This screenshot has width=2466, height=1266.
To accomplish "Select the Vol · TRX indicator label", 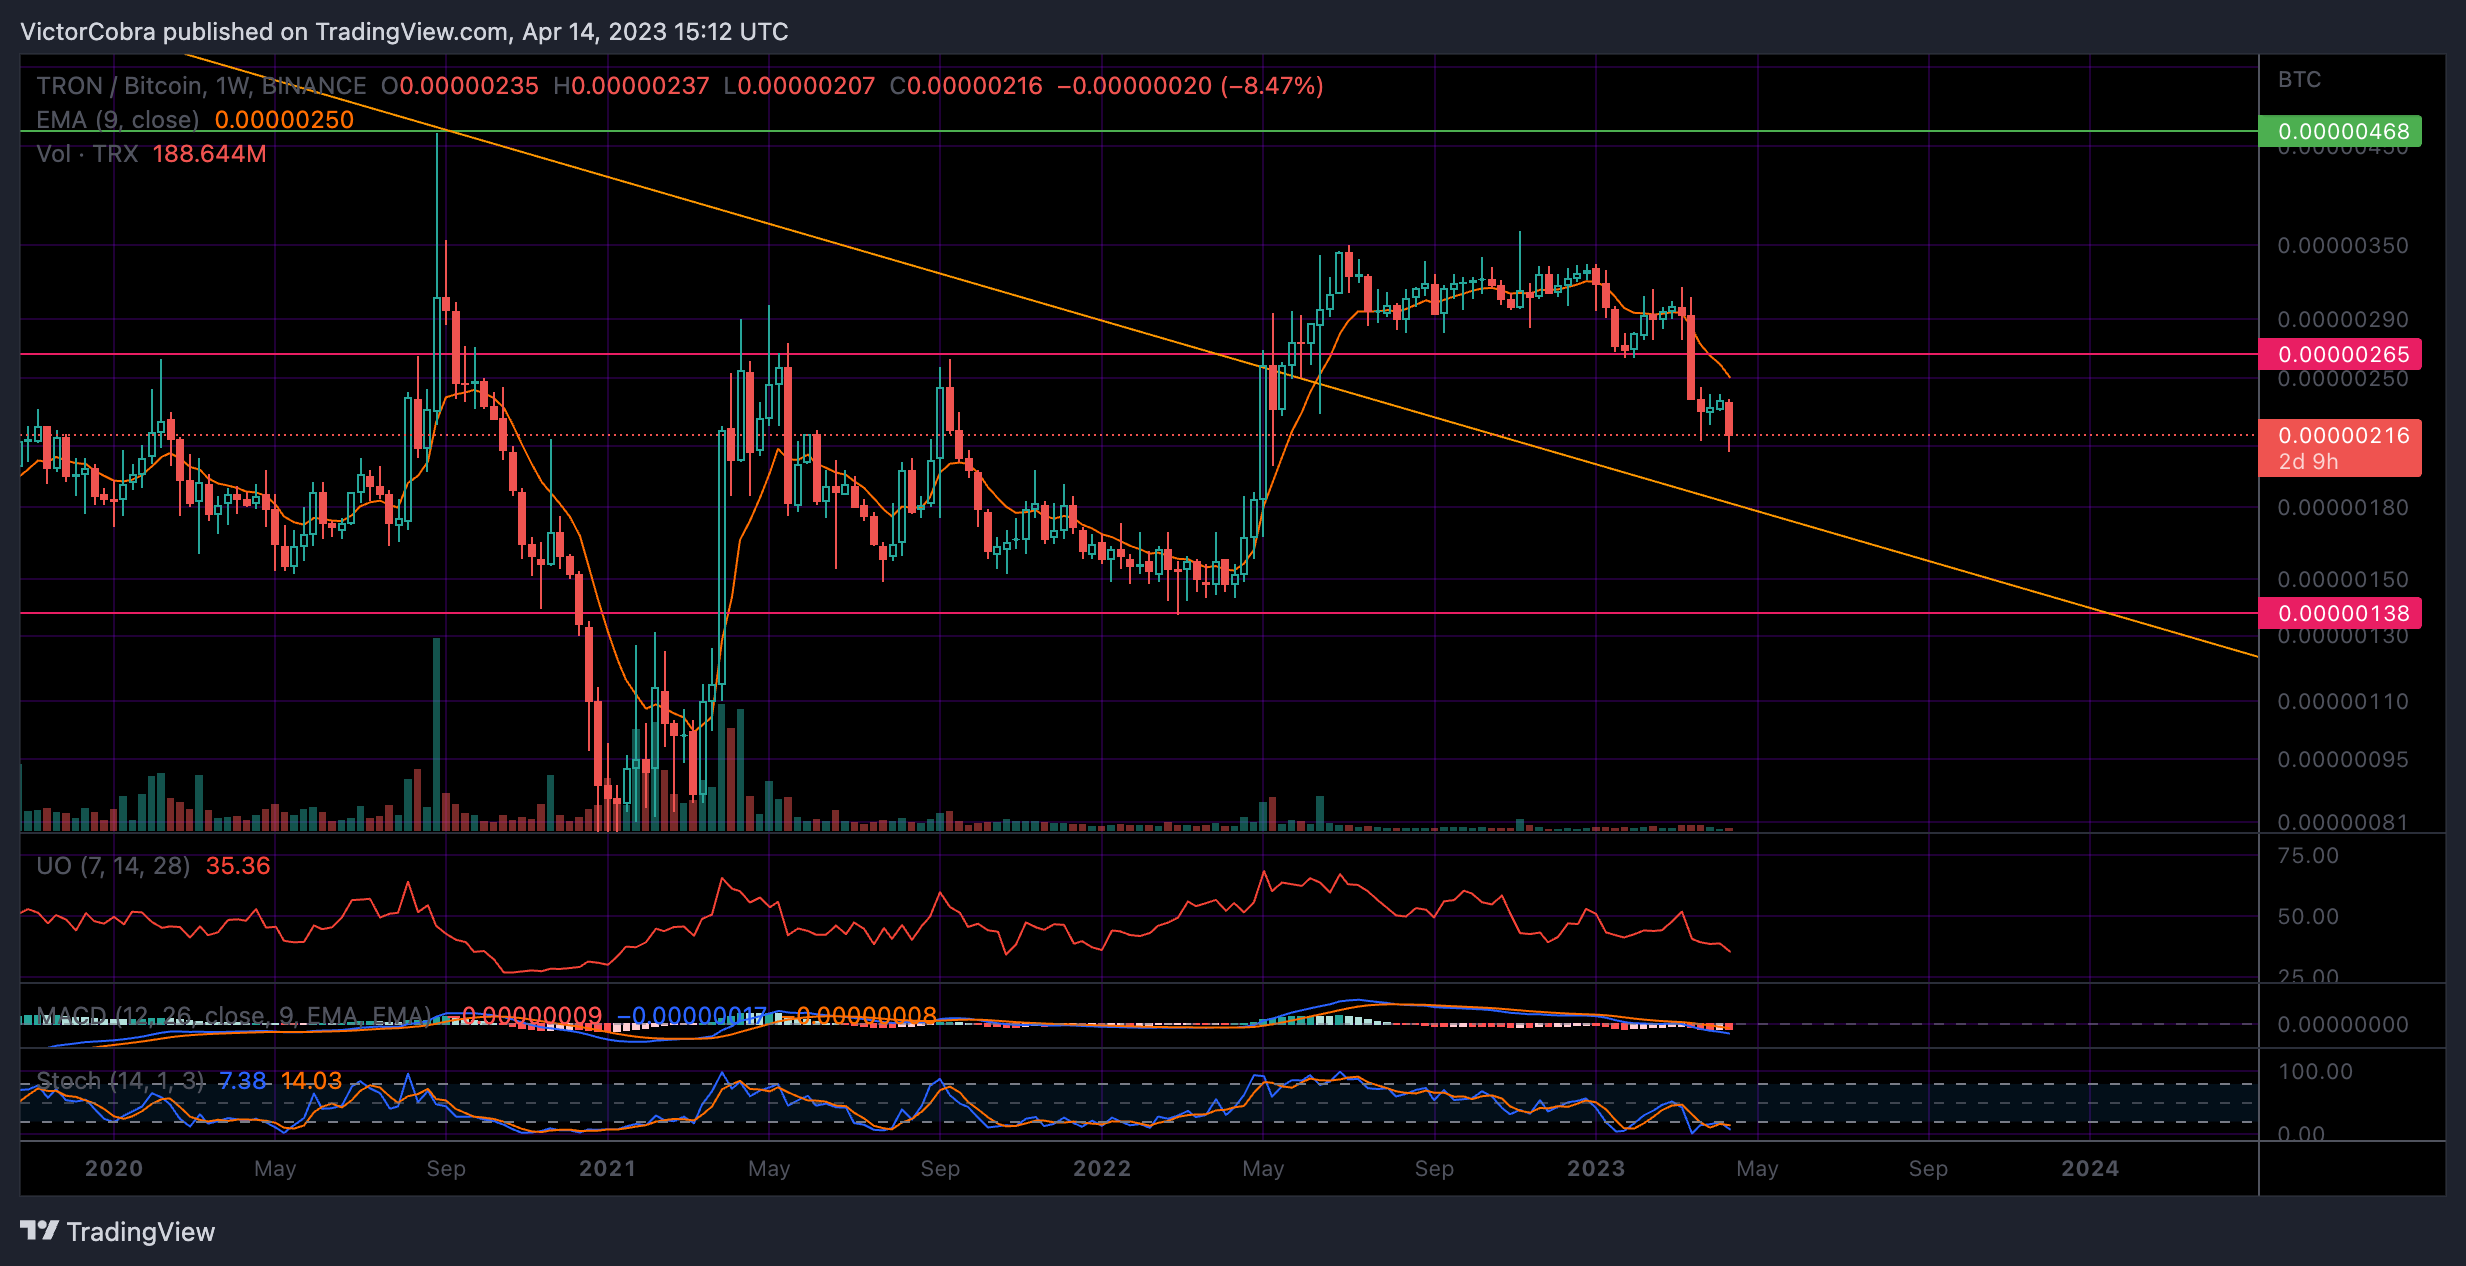I will coord(88,154).
